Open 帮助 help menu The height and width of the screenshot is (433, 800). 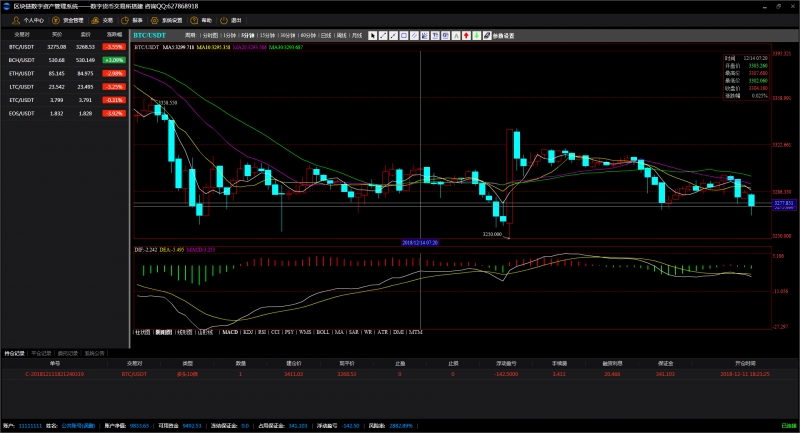tap(201, 20)
